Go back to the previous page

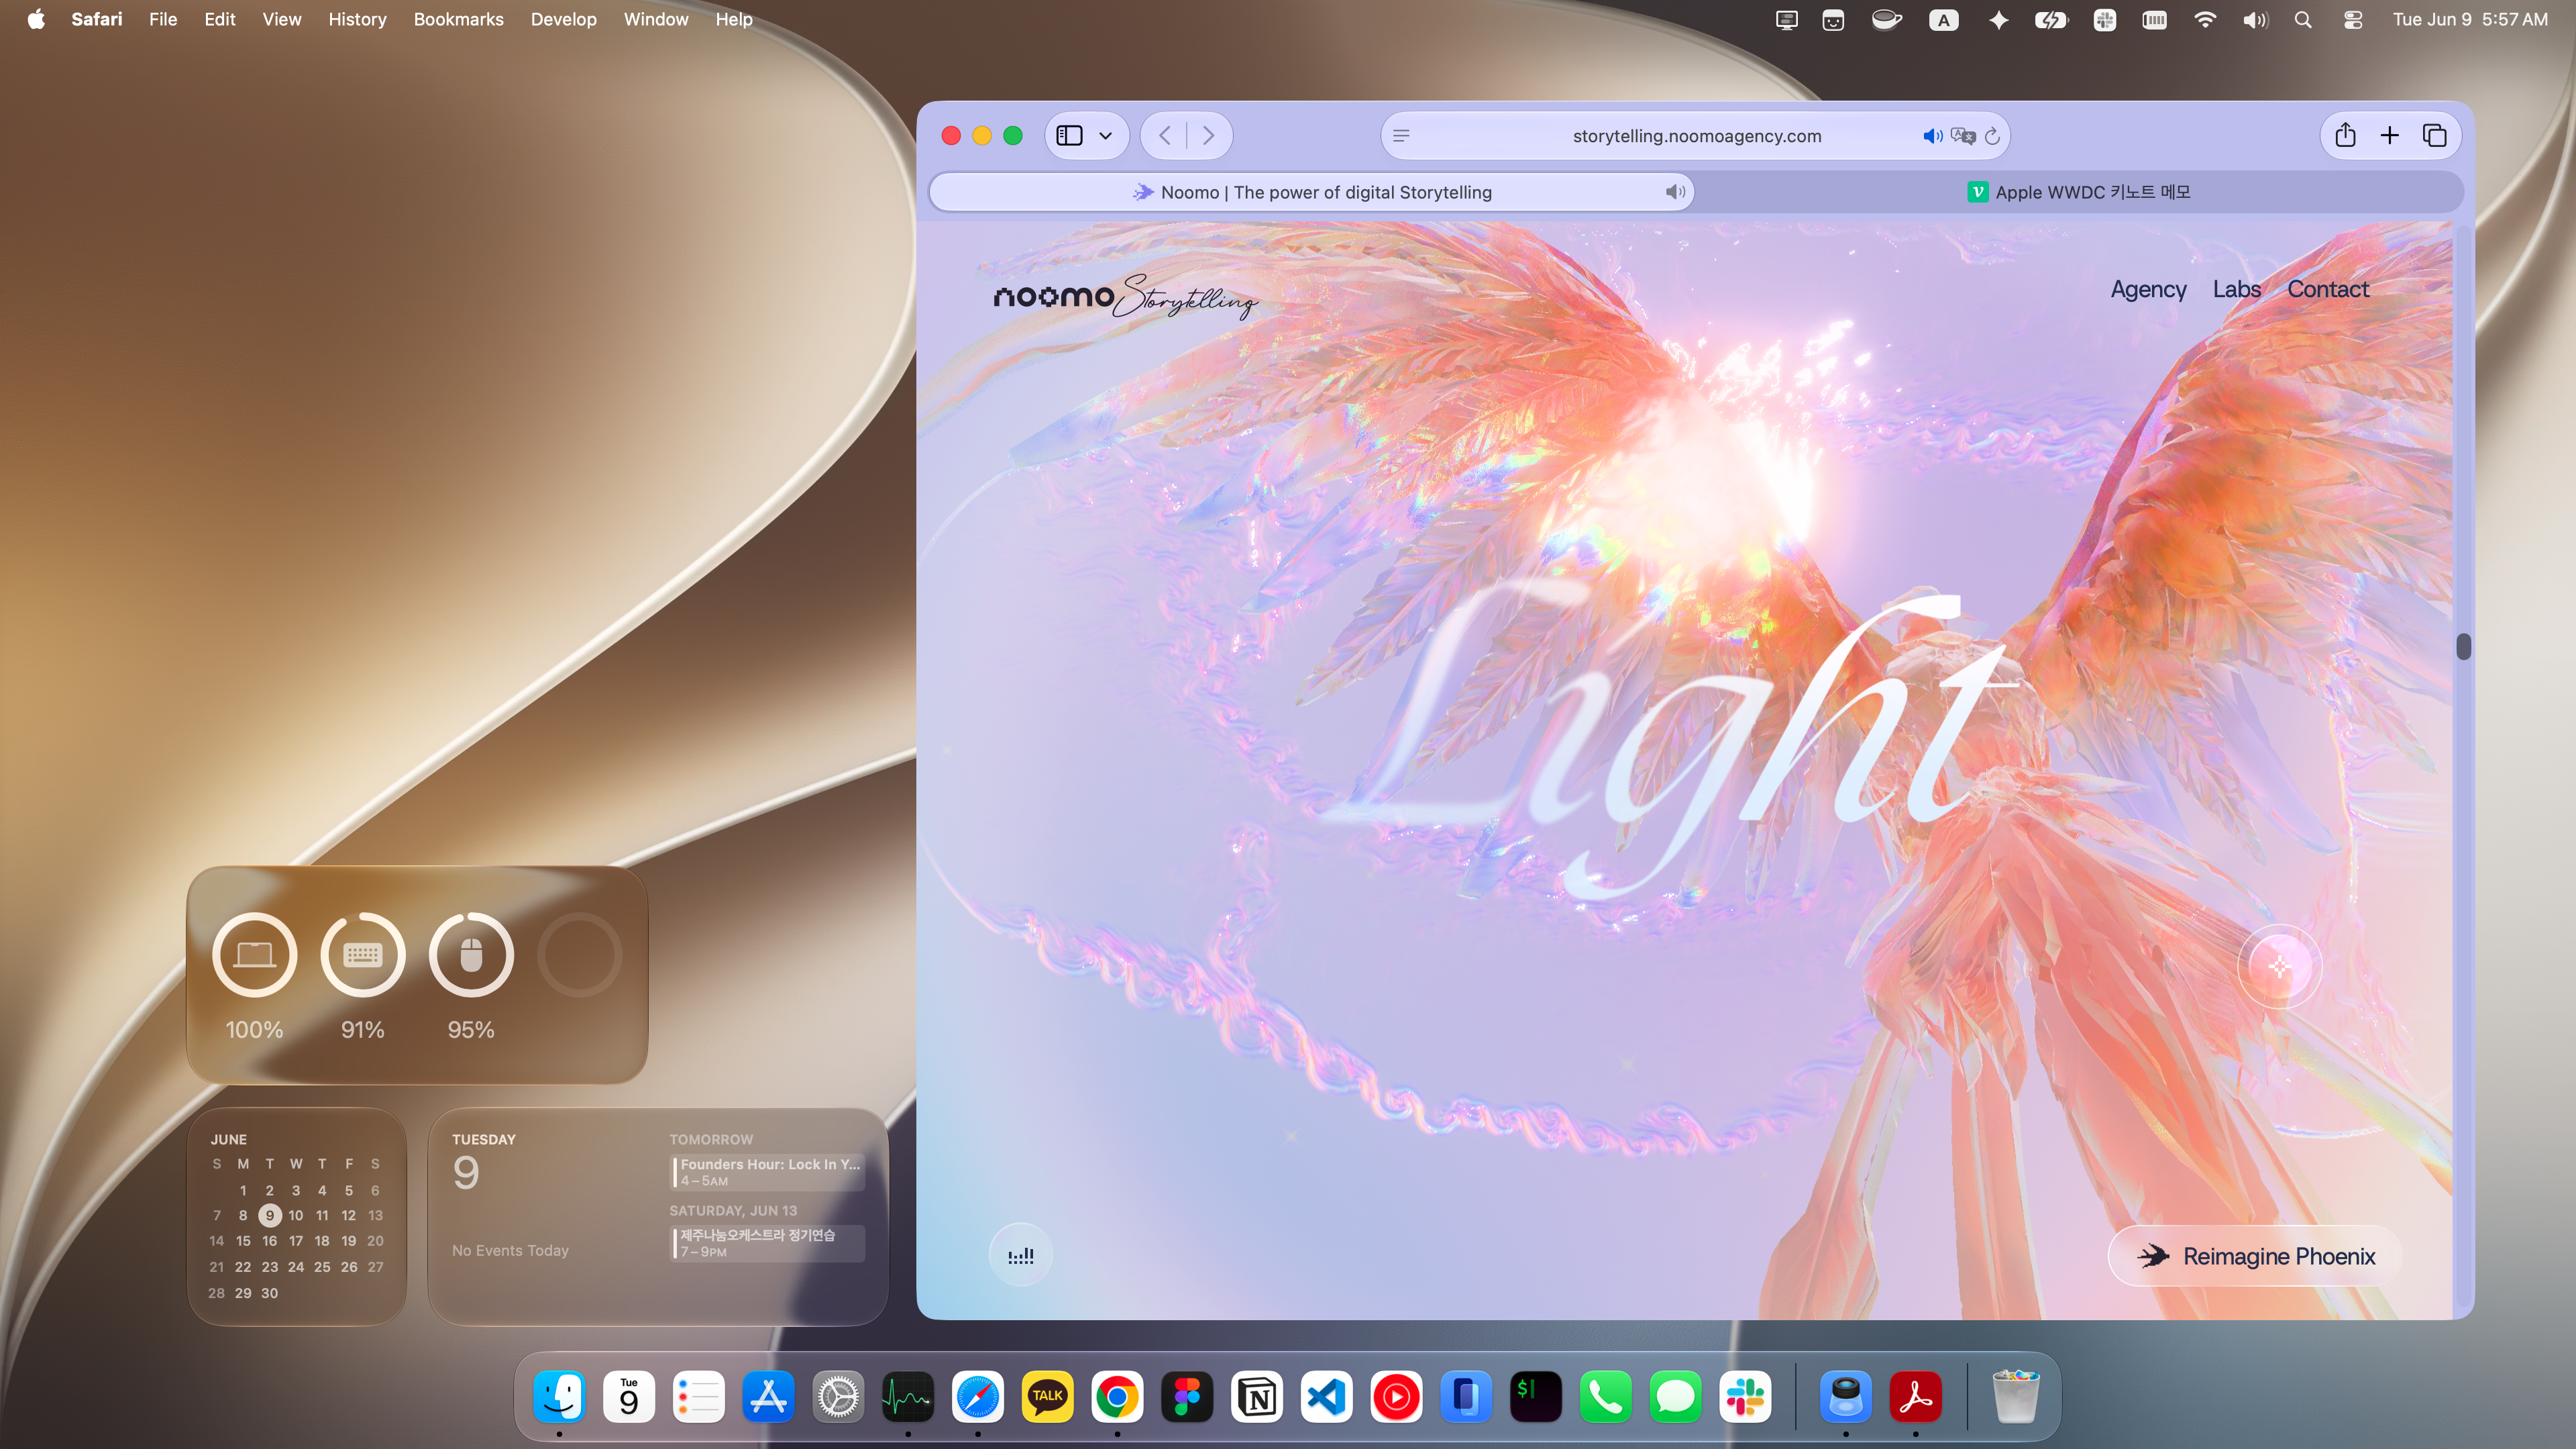pyautogui.click(x=1165, y=135)
